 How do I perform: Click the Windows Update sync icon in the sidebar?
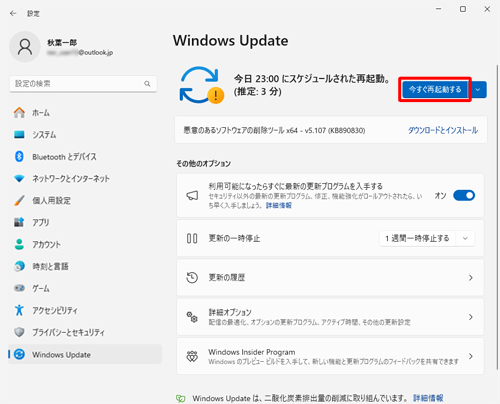[19, 354]
